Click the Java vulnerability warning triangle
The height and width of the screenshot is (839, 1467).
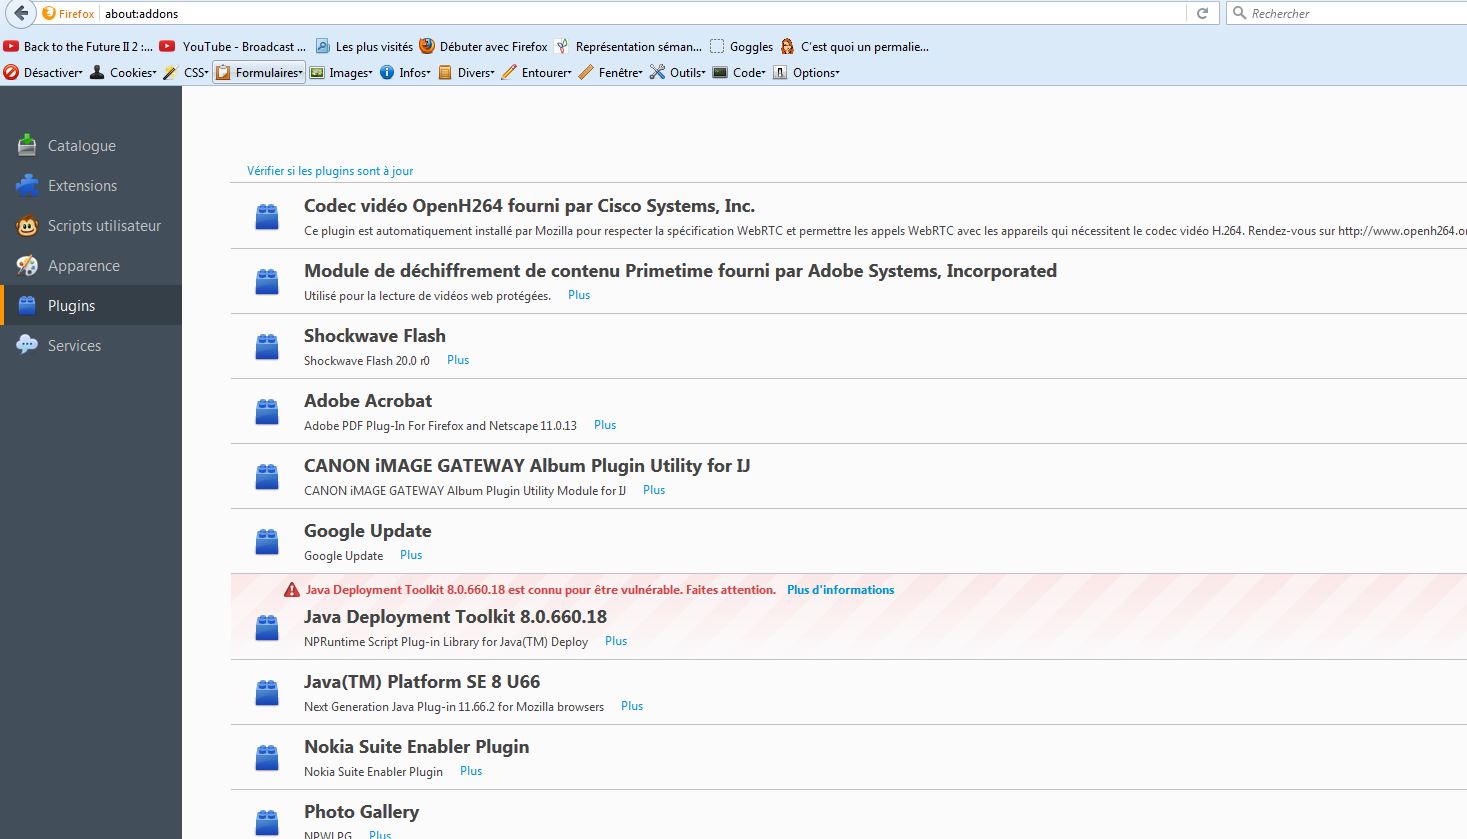[x=292, y=590]
